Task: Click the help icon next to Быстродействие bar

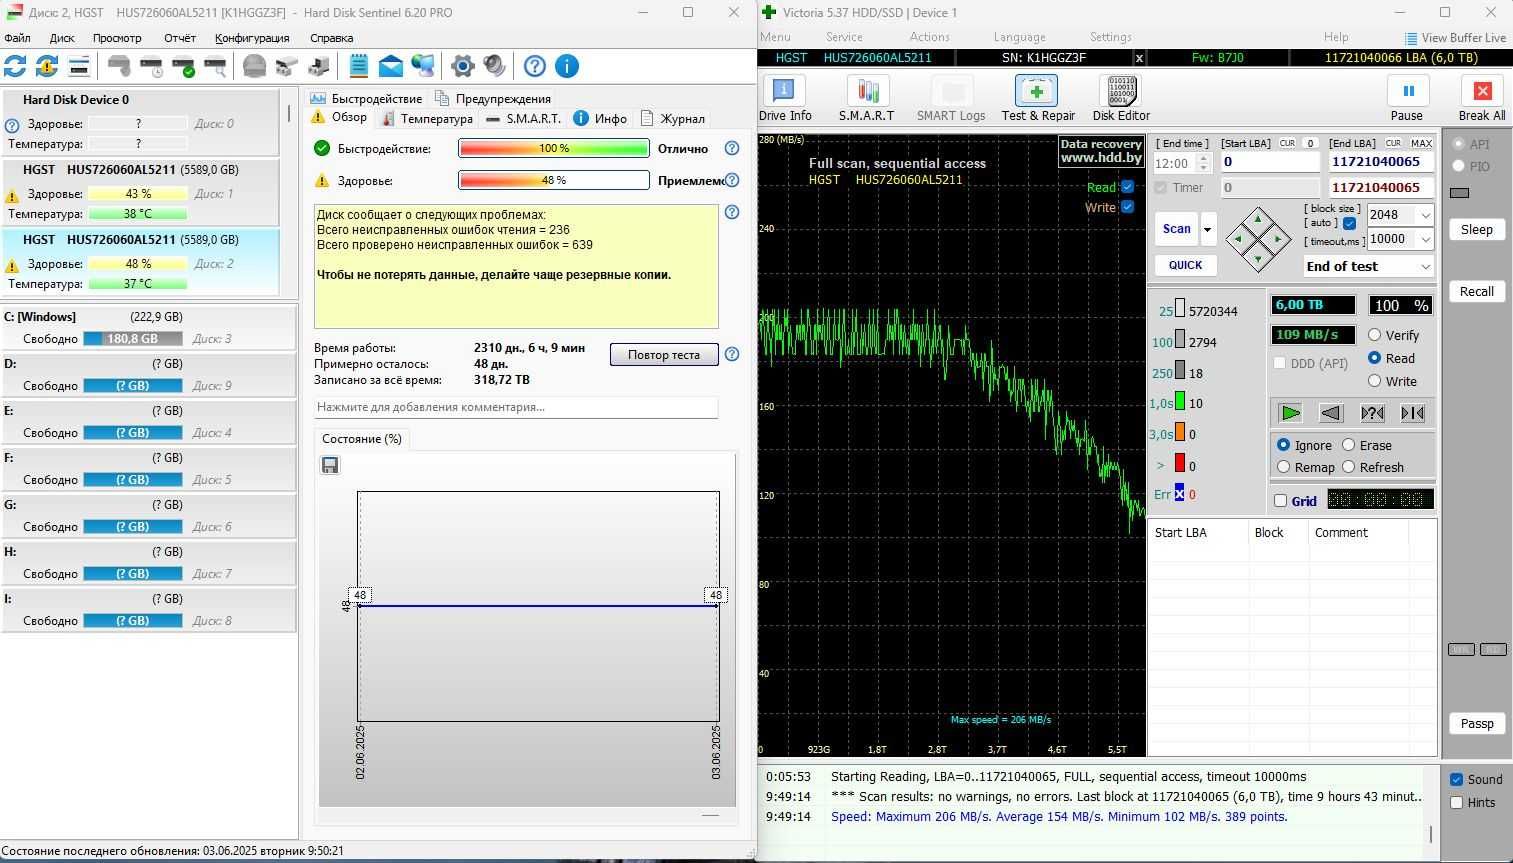Action: (x=732, y=148)
